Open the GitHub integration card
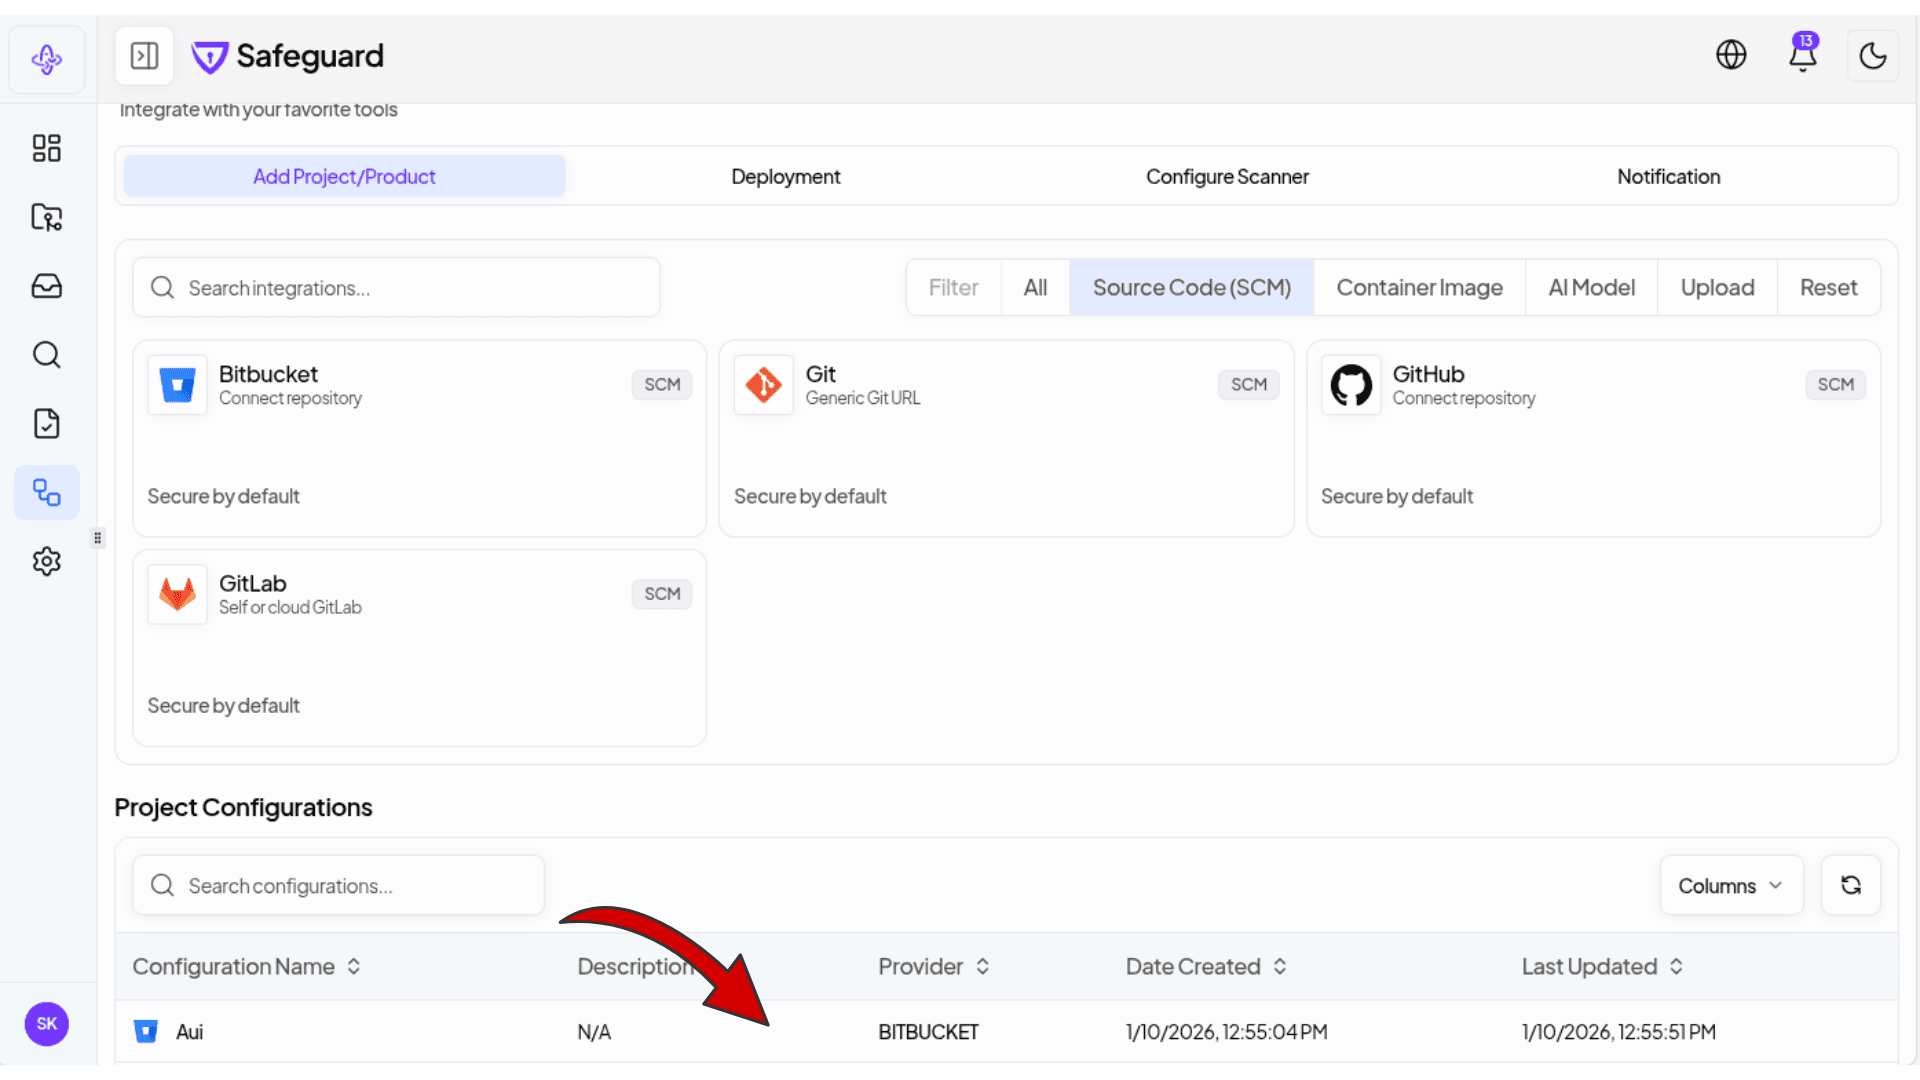1920x1080 pixels. (1592, 439)
